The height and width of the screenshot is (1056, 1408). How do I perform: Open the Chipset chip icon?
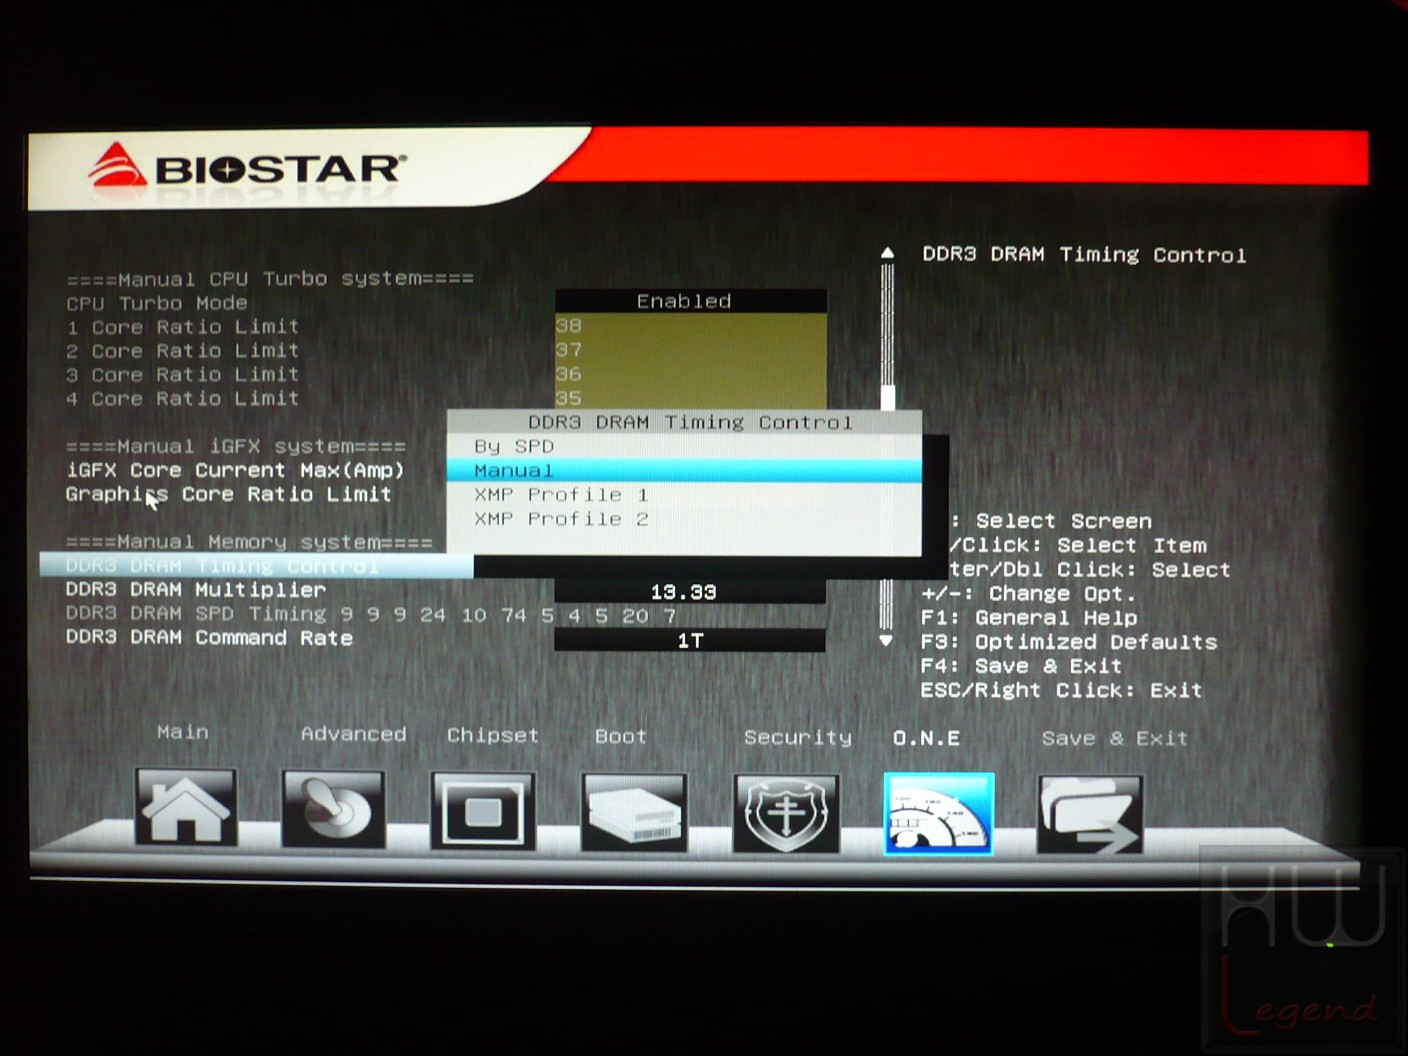tap(483, 811)
